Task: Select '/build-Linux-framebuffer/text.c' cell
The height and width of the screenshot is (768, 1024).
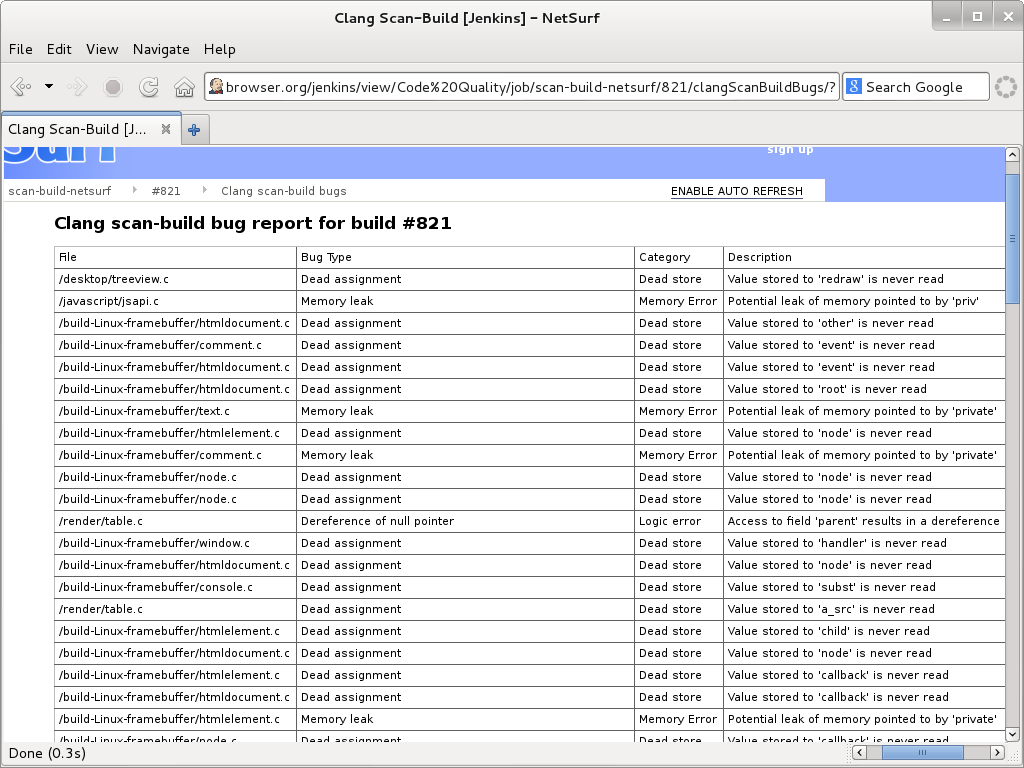Action: click(175, 411)
